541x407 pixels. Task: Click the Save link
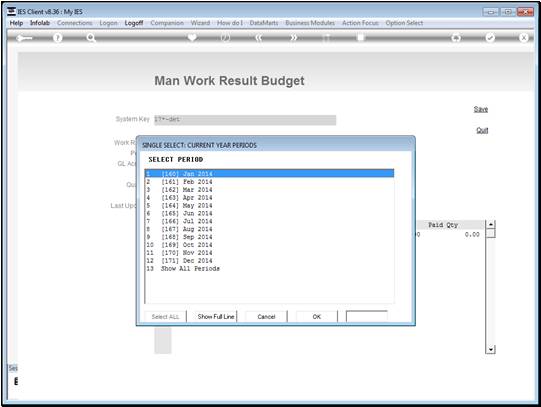tap(481, 109)
